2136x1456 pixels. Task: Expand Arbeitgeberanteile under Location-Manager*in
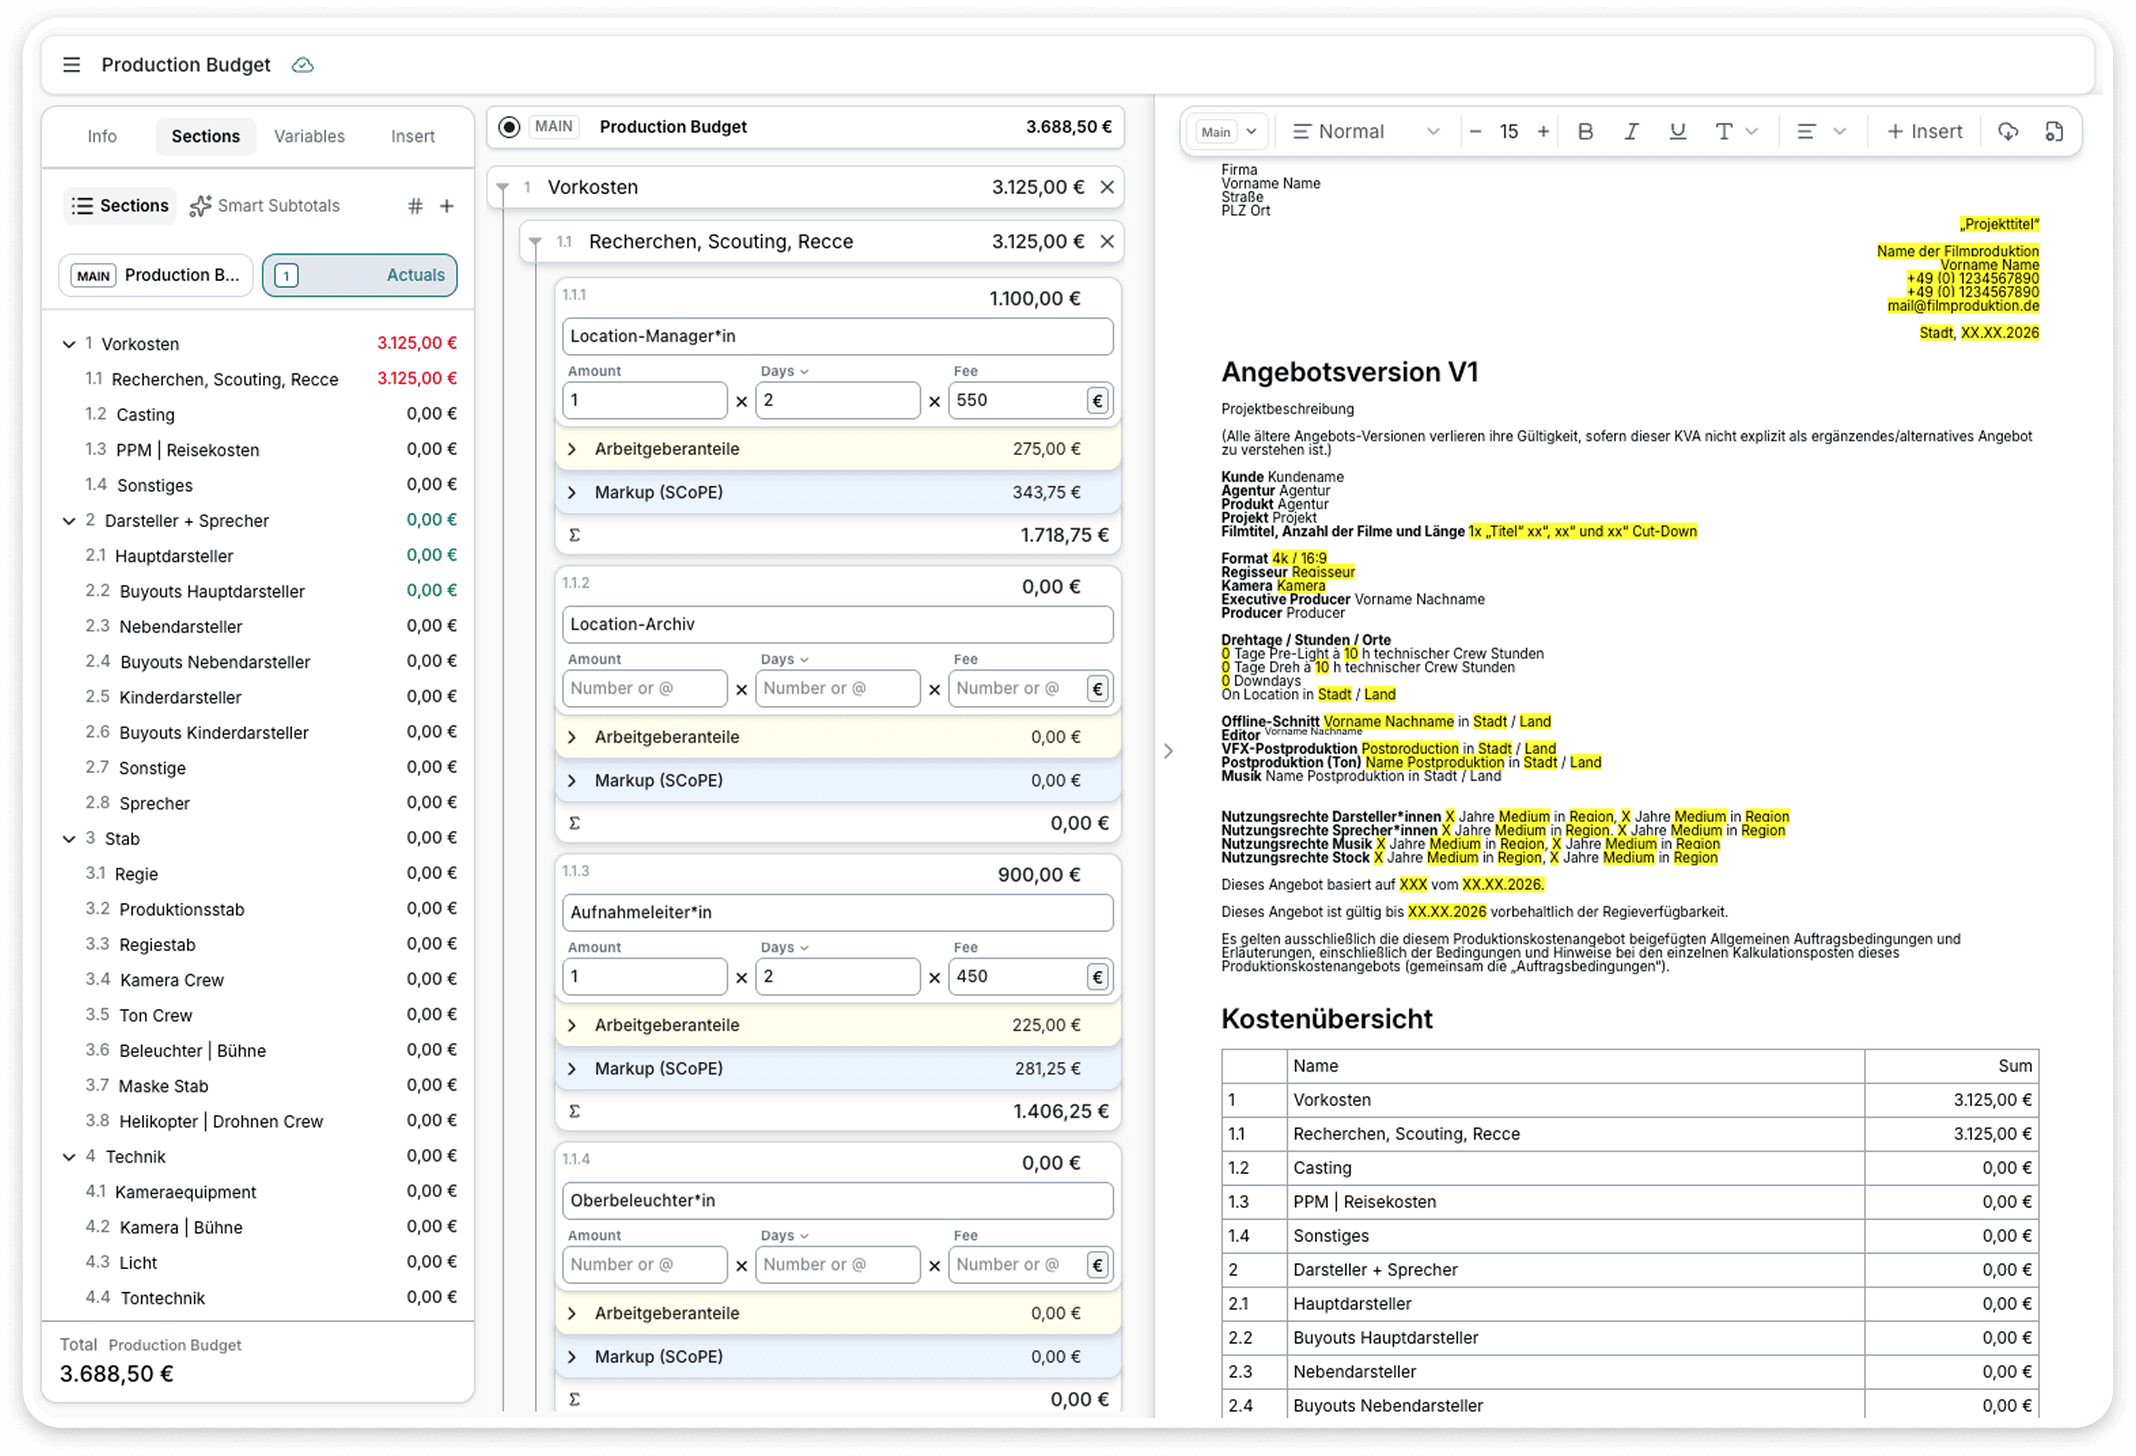pyautogui.click(x=572, y=449)
